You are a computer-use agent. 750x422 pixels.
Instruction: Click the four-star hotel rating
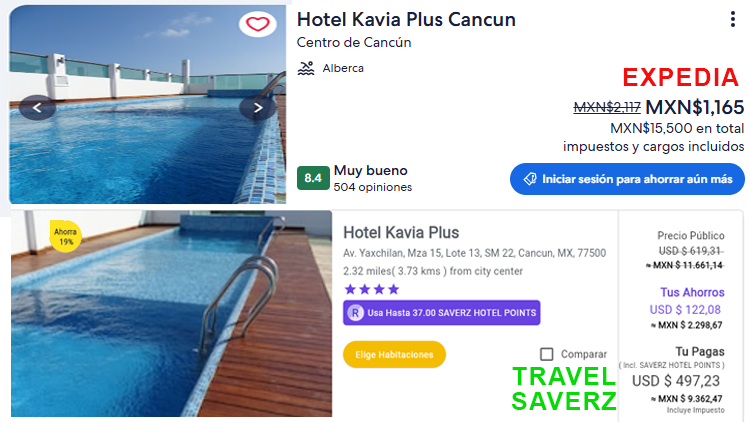click(x=372, y=289)
